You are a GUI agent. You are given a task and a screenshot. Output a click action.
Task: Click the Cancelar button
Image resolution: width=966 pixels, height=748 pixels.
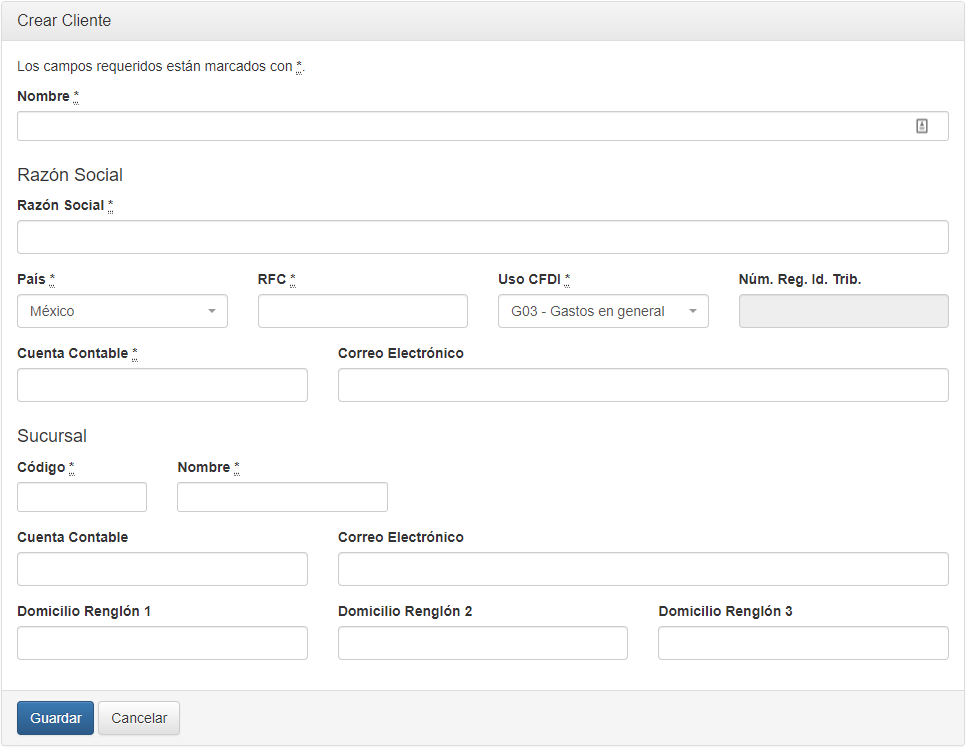(139, 718)
